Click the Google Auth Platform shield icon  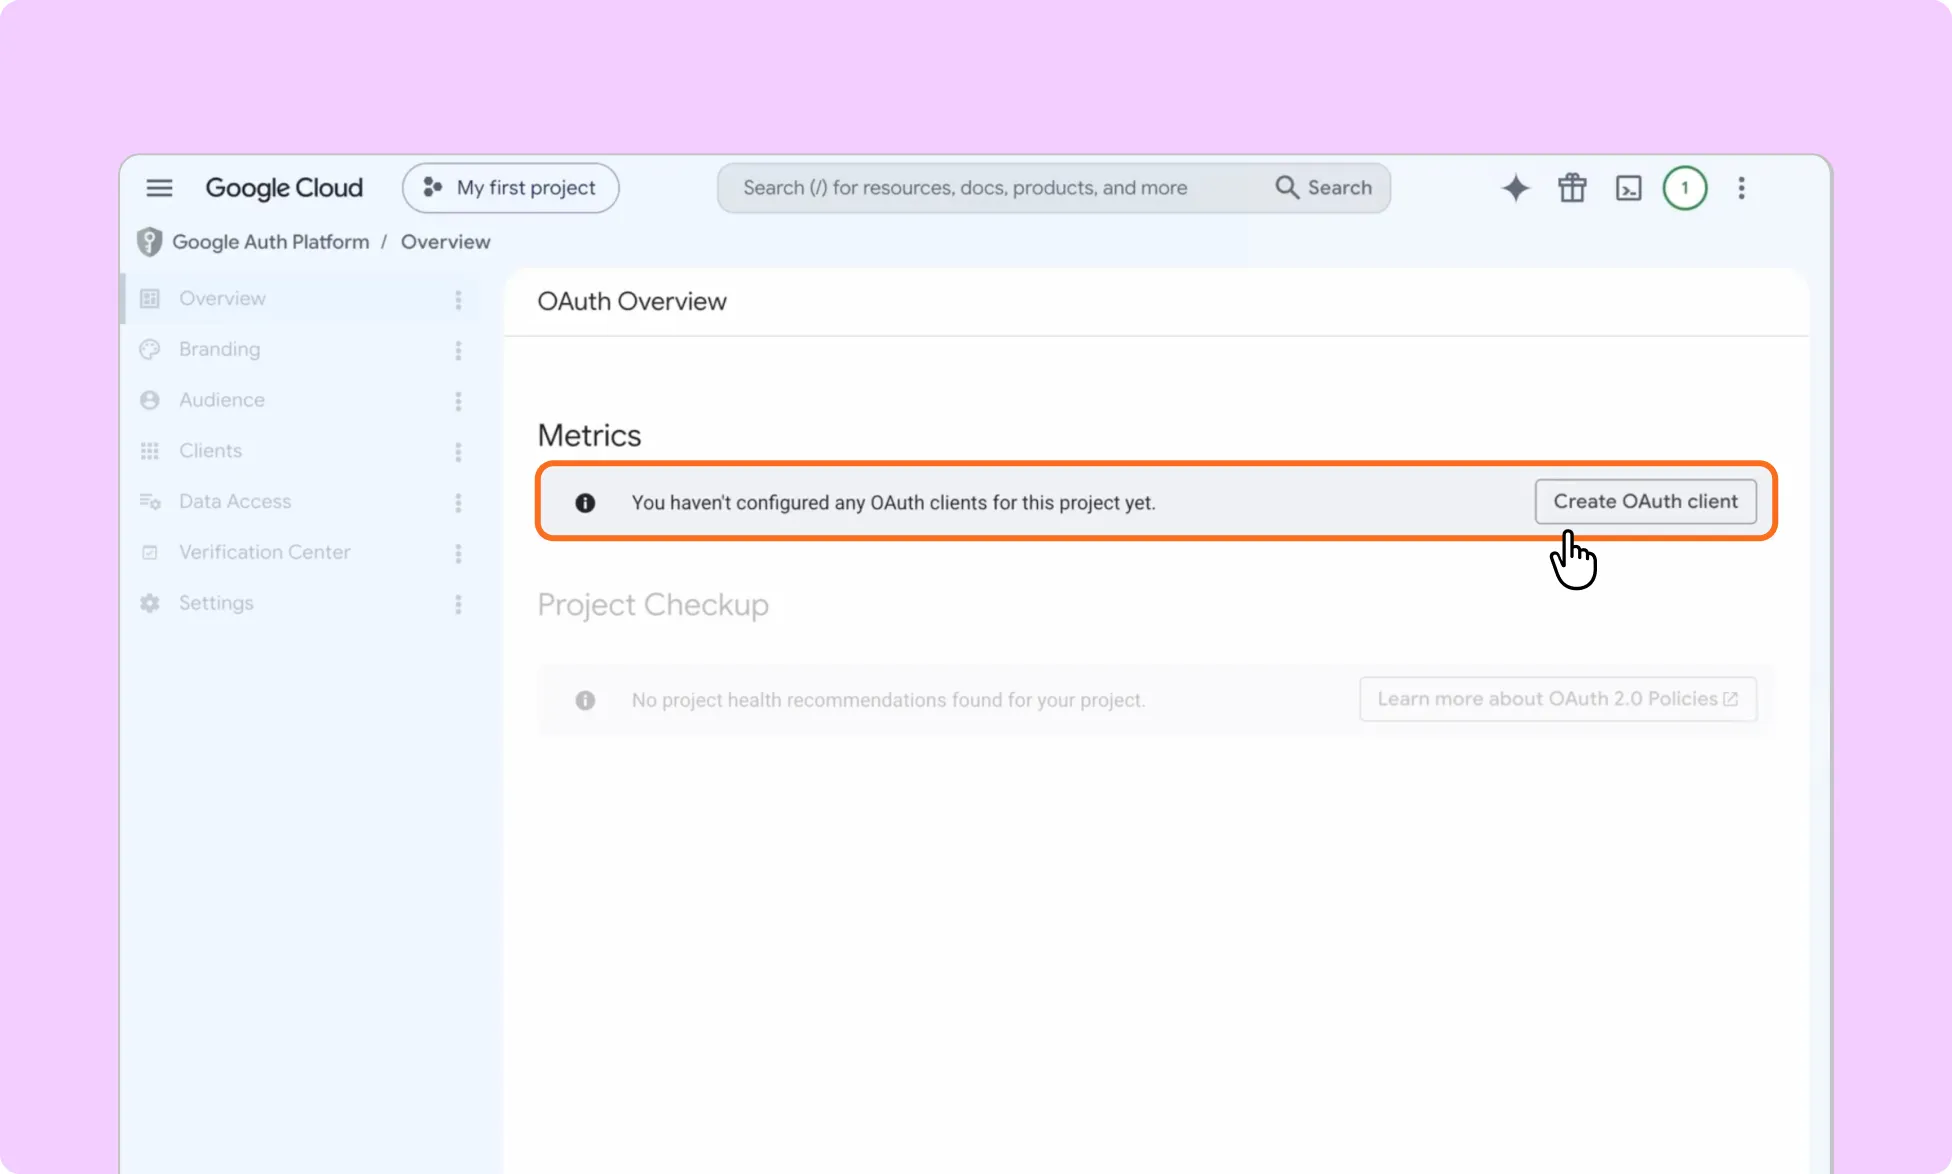tap(149, 242)
